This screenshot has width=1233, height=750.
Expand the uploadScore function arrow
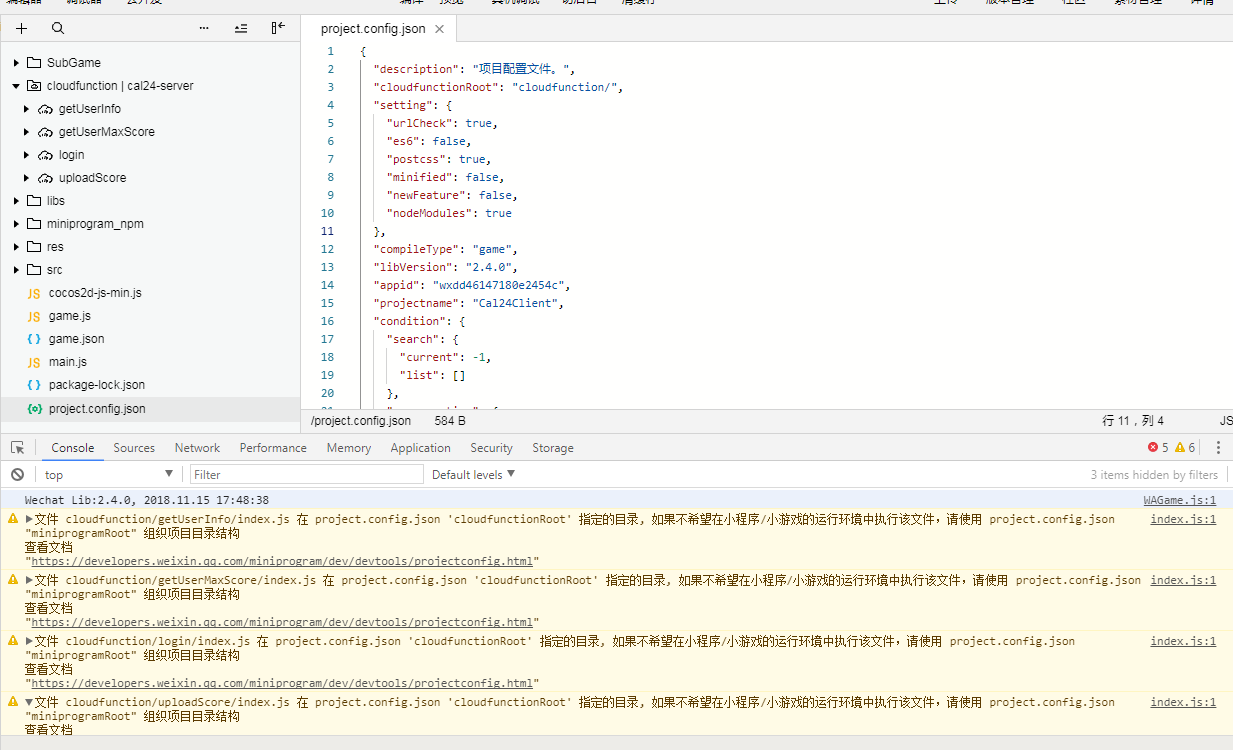coord(27,178)
